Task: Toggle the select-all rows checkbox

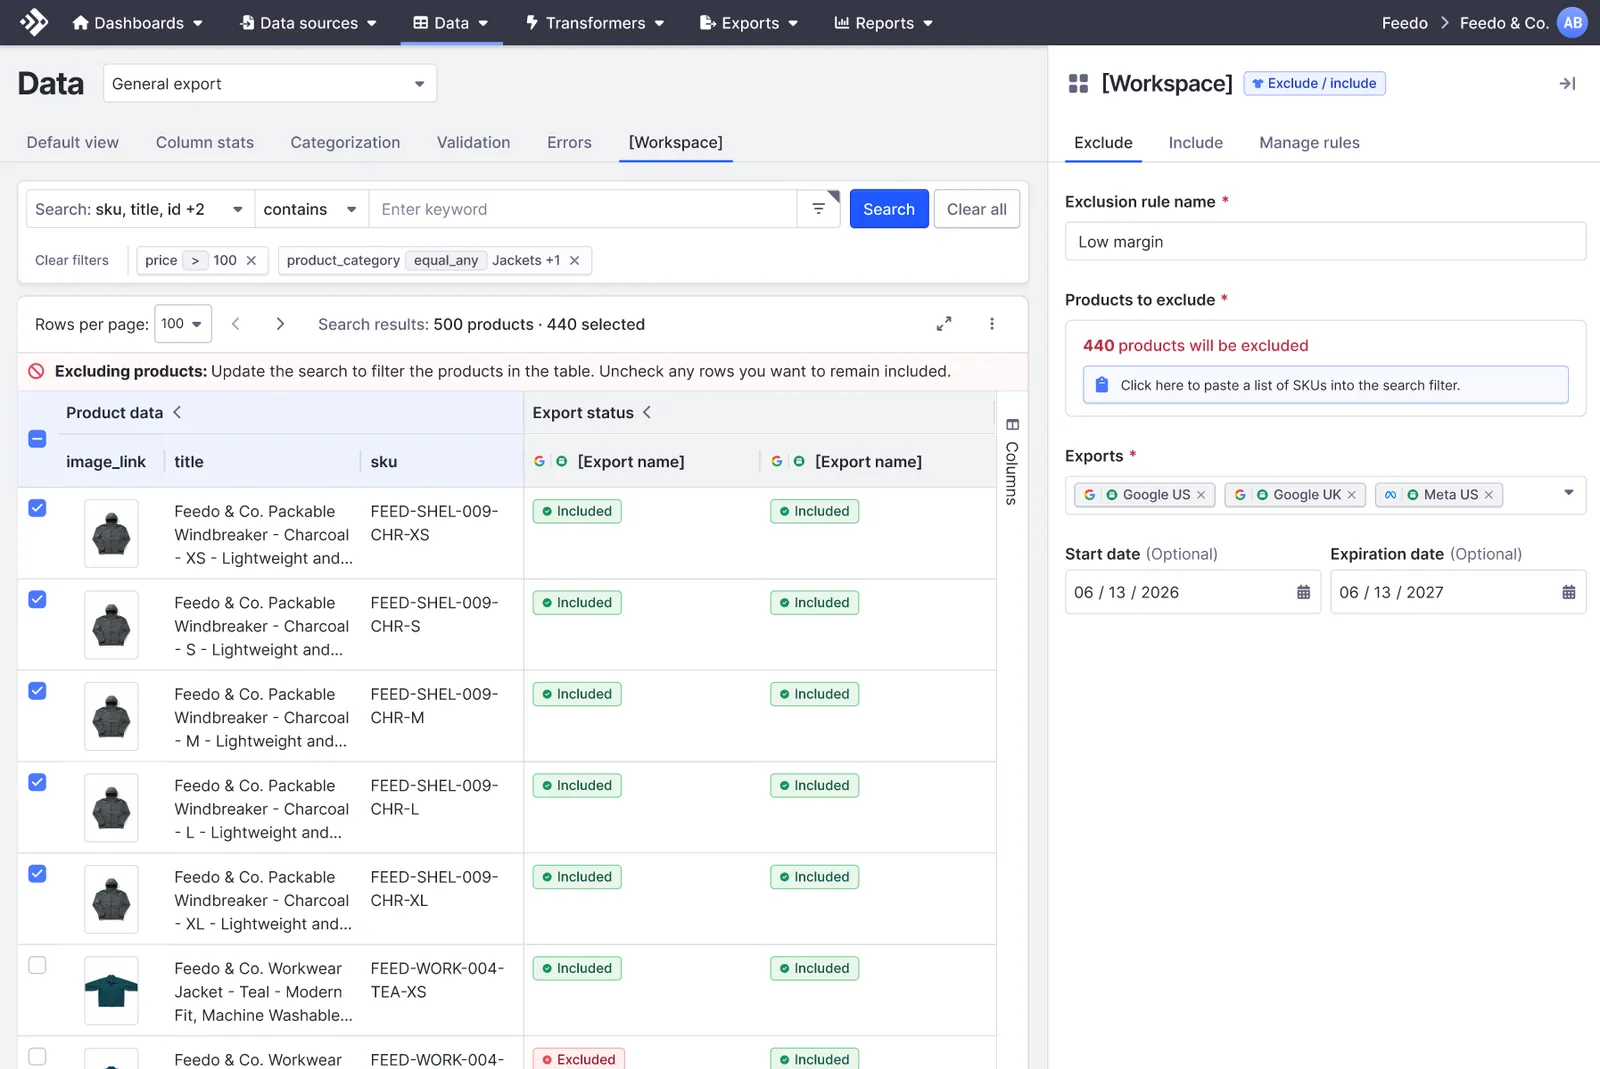Action: pyautogui.click(x=37, y=439)
